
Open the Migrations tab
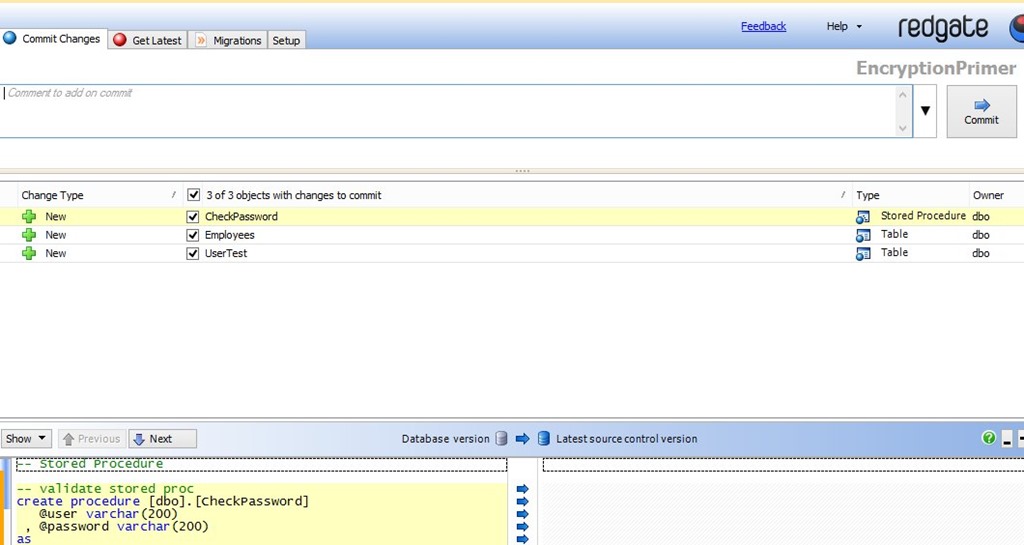[228, 40]
